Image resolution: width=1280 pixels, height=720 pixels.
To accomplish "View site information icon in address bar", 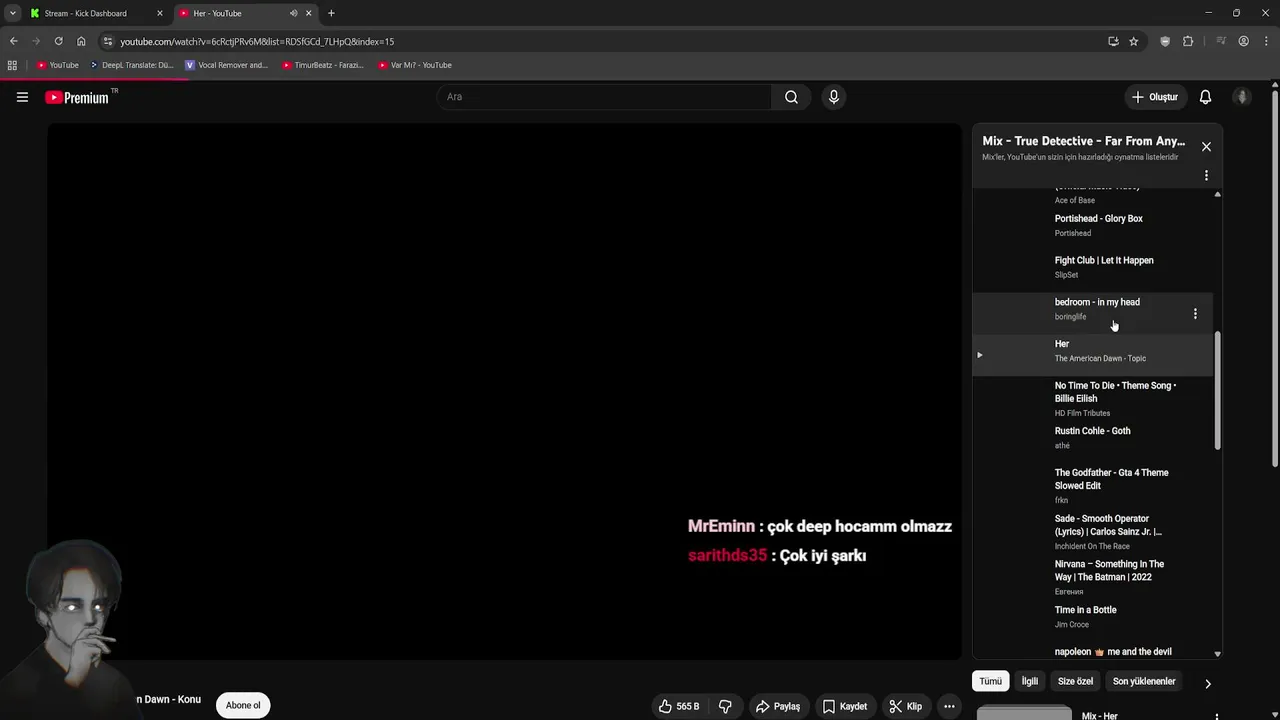I will [108, 41].
